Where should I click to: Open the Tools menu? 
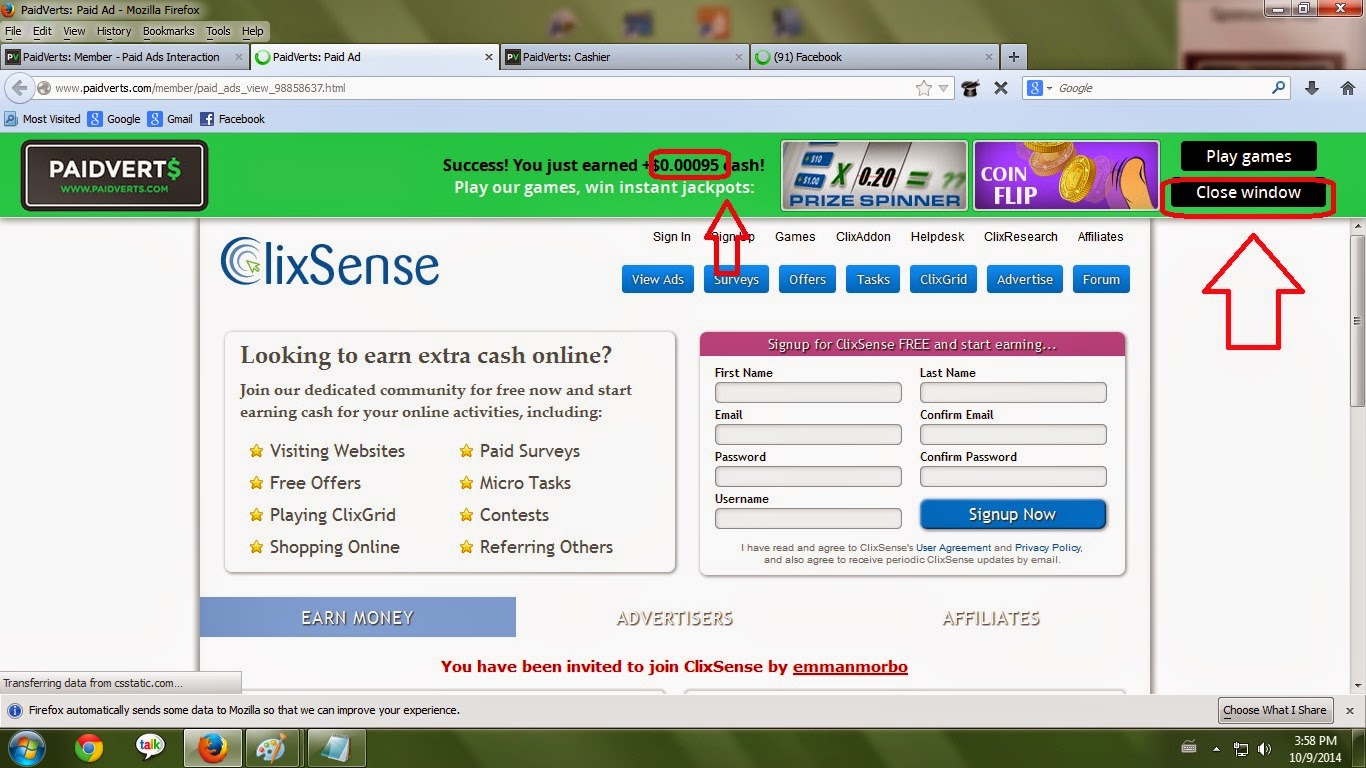point(218,31)
